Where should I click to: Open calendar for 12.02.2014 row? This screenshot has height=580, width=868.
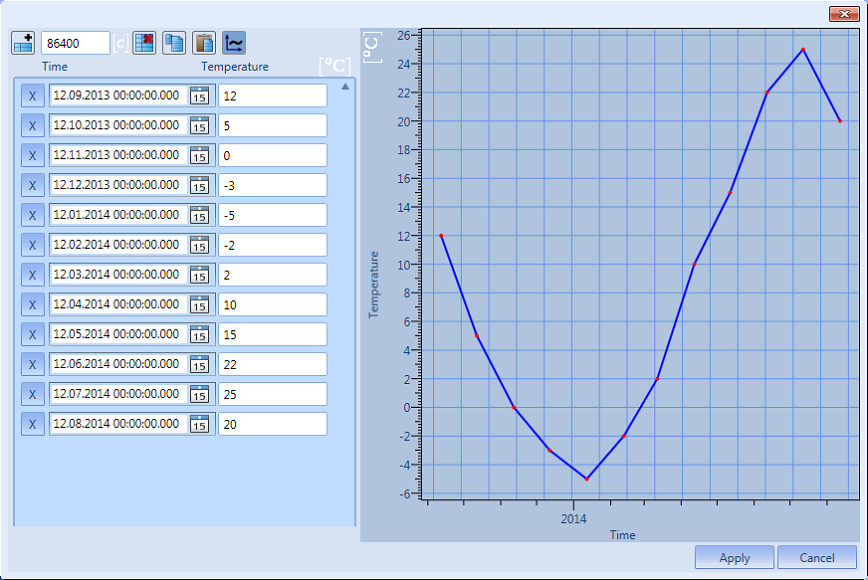(x=200, y=245)
